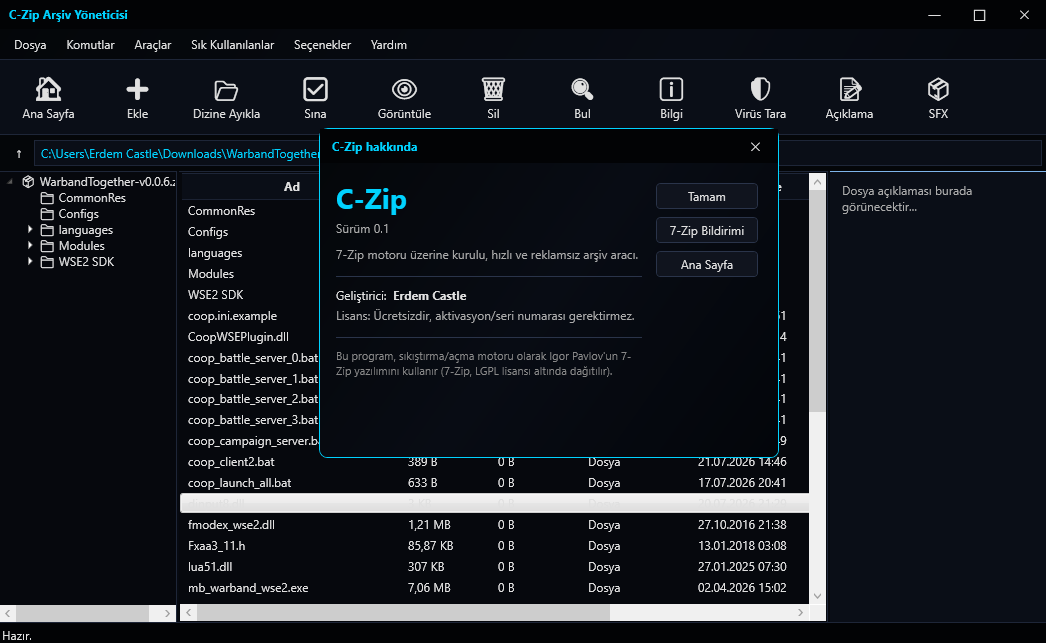Open the Komutlar menu
Image resolution: width=1046 pixels, height=643 pixels.
[x=90, y=45]
